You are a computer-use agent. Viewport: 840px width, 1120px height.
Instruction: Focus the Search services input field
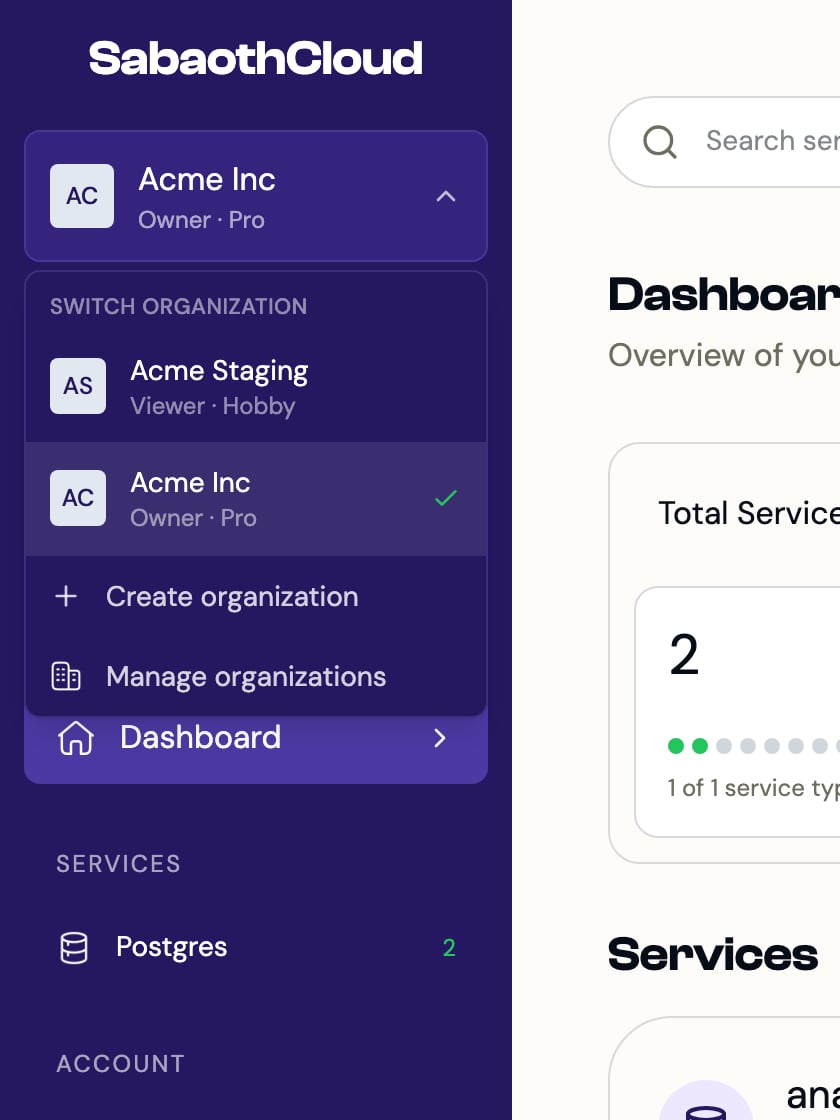(x=724, y=141)
